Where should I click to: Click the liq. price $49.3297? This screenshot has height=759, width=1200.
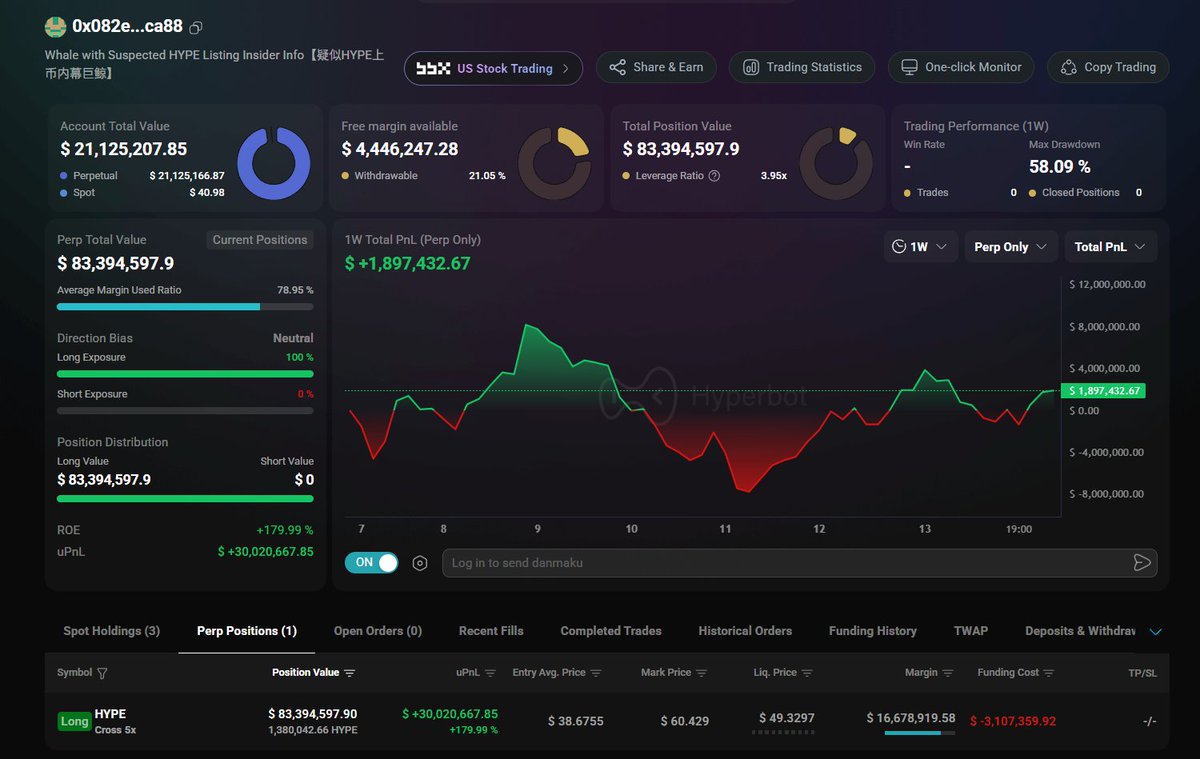click(787, 718)
